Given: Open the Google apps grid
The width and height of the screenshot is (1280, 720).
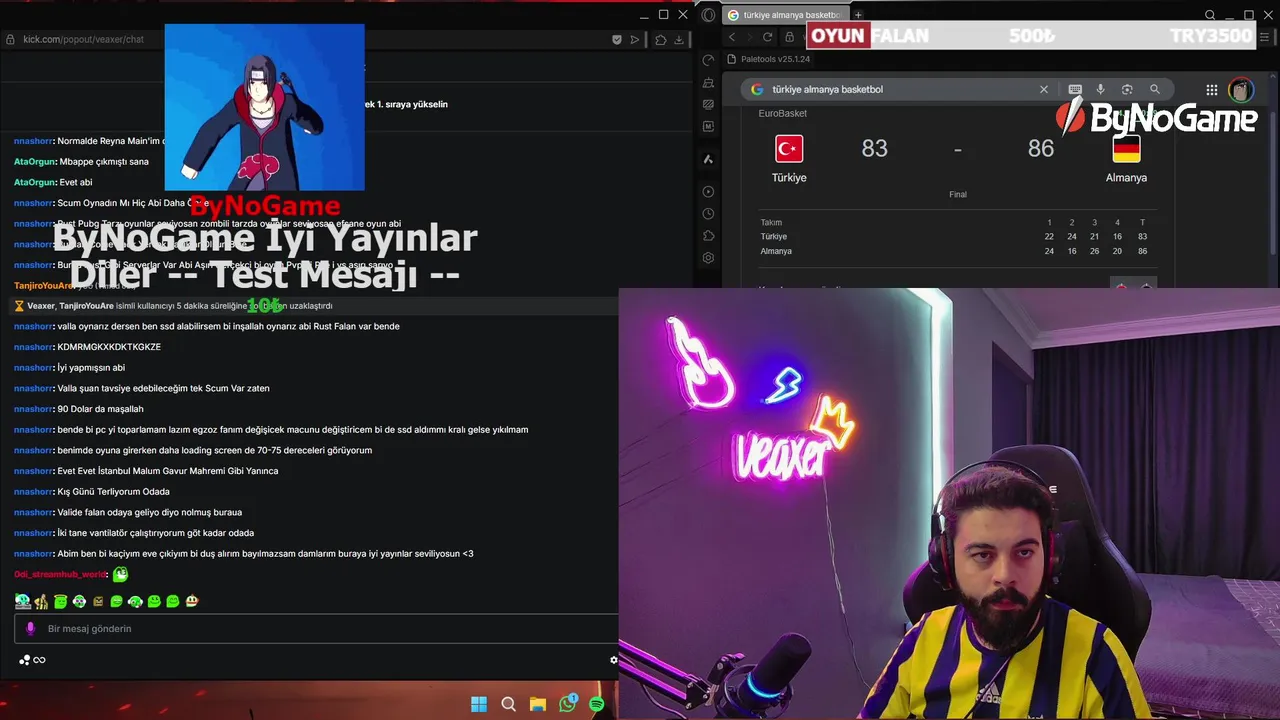Looking at the screenshot, I should (1212, 90).
